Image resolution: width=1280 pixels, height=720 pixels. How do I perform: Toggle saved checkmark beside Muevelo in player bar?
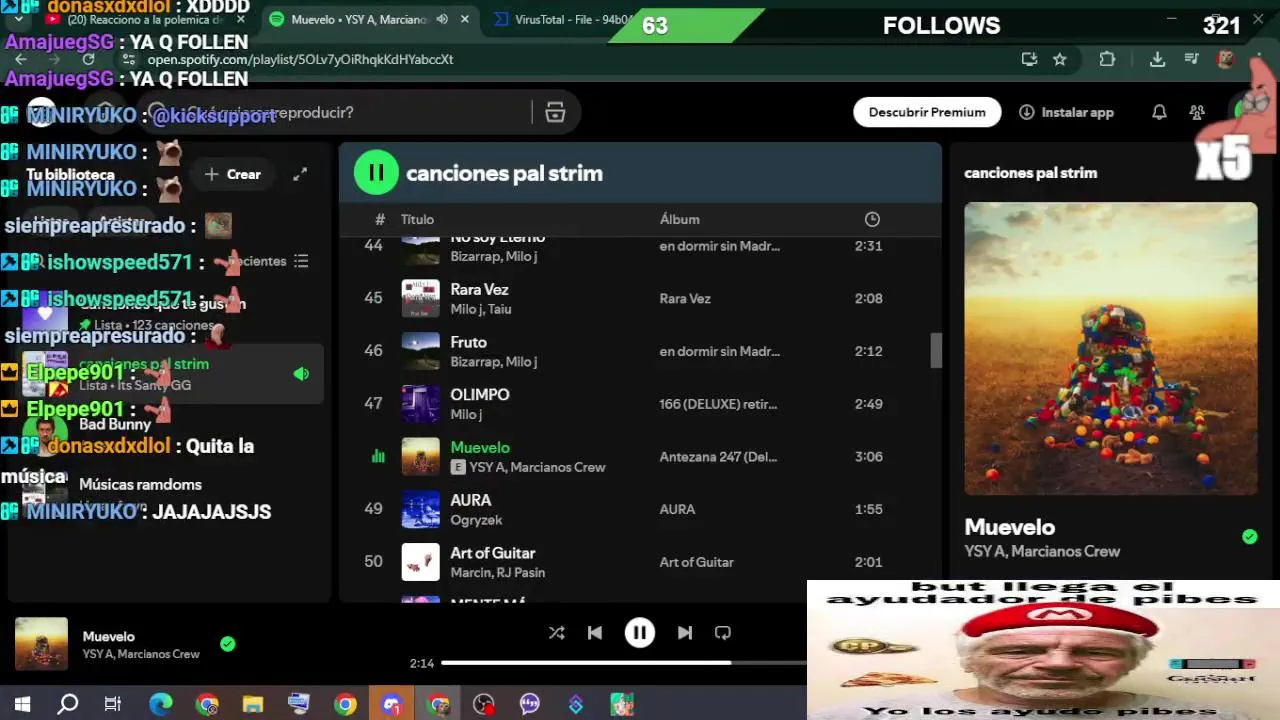coord(228,644)
